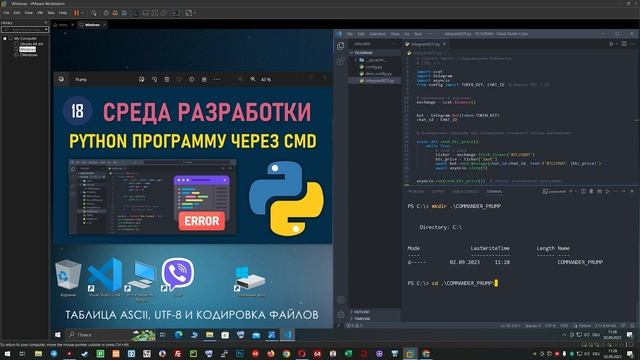640x360 pixels.
Task: Split the VS Code editor
Action: (x=624, y=44)
